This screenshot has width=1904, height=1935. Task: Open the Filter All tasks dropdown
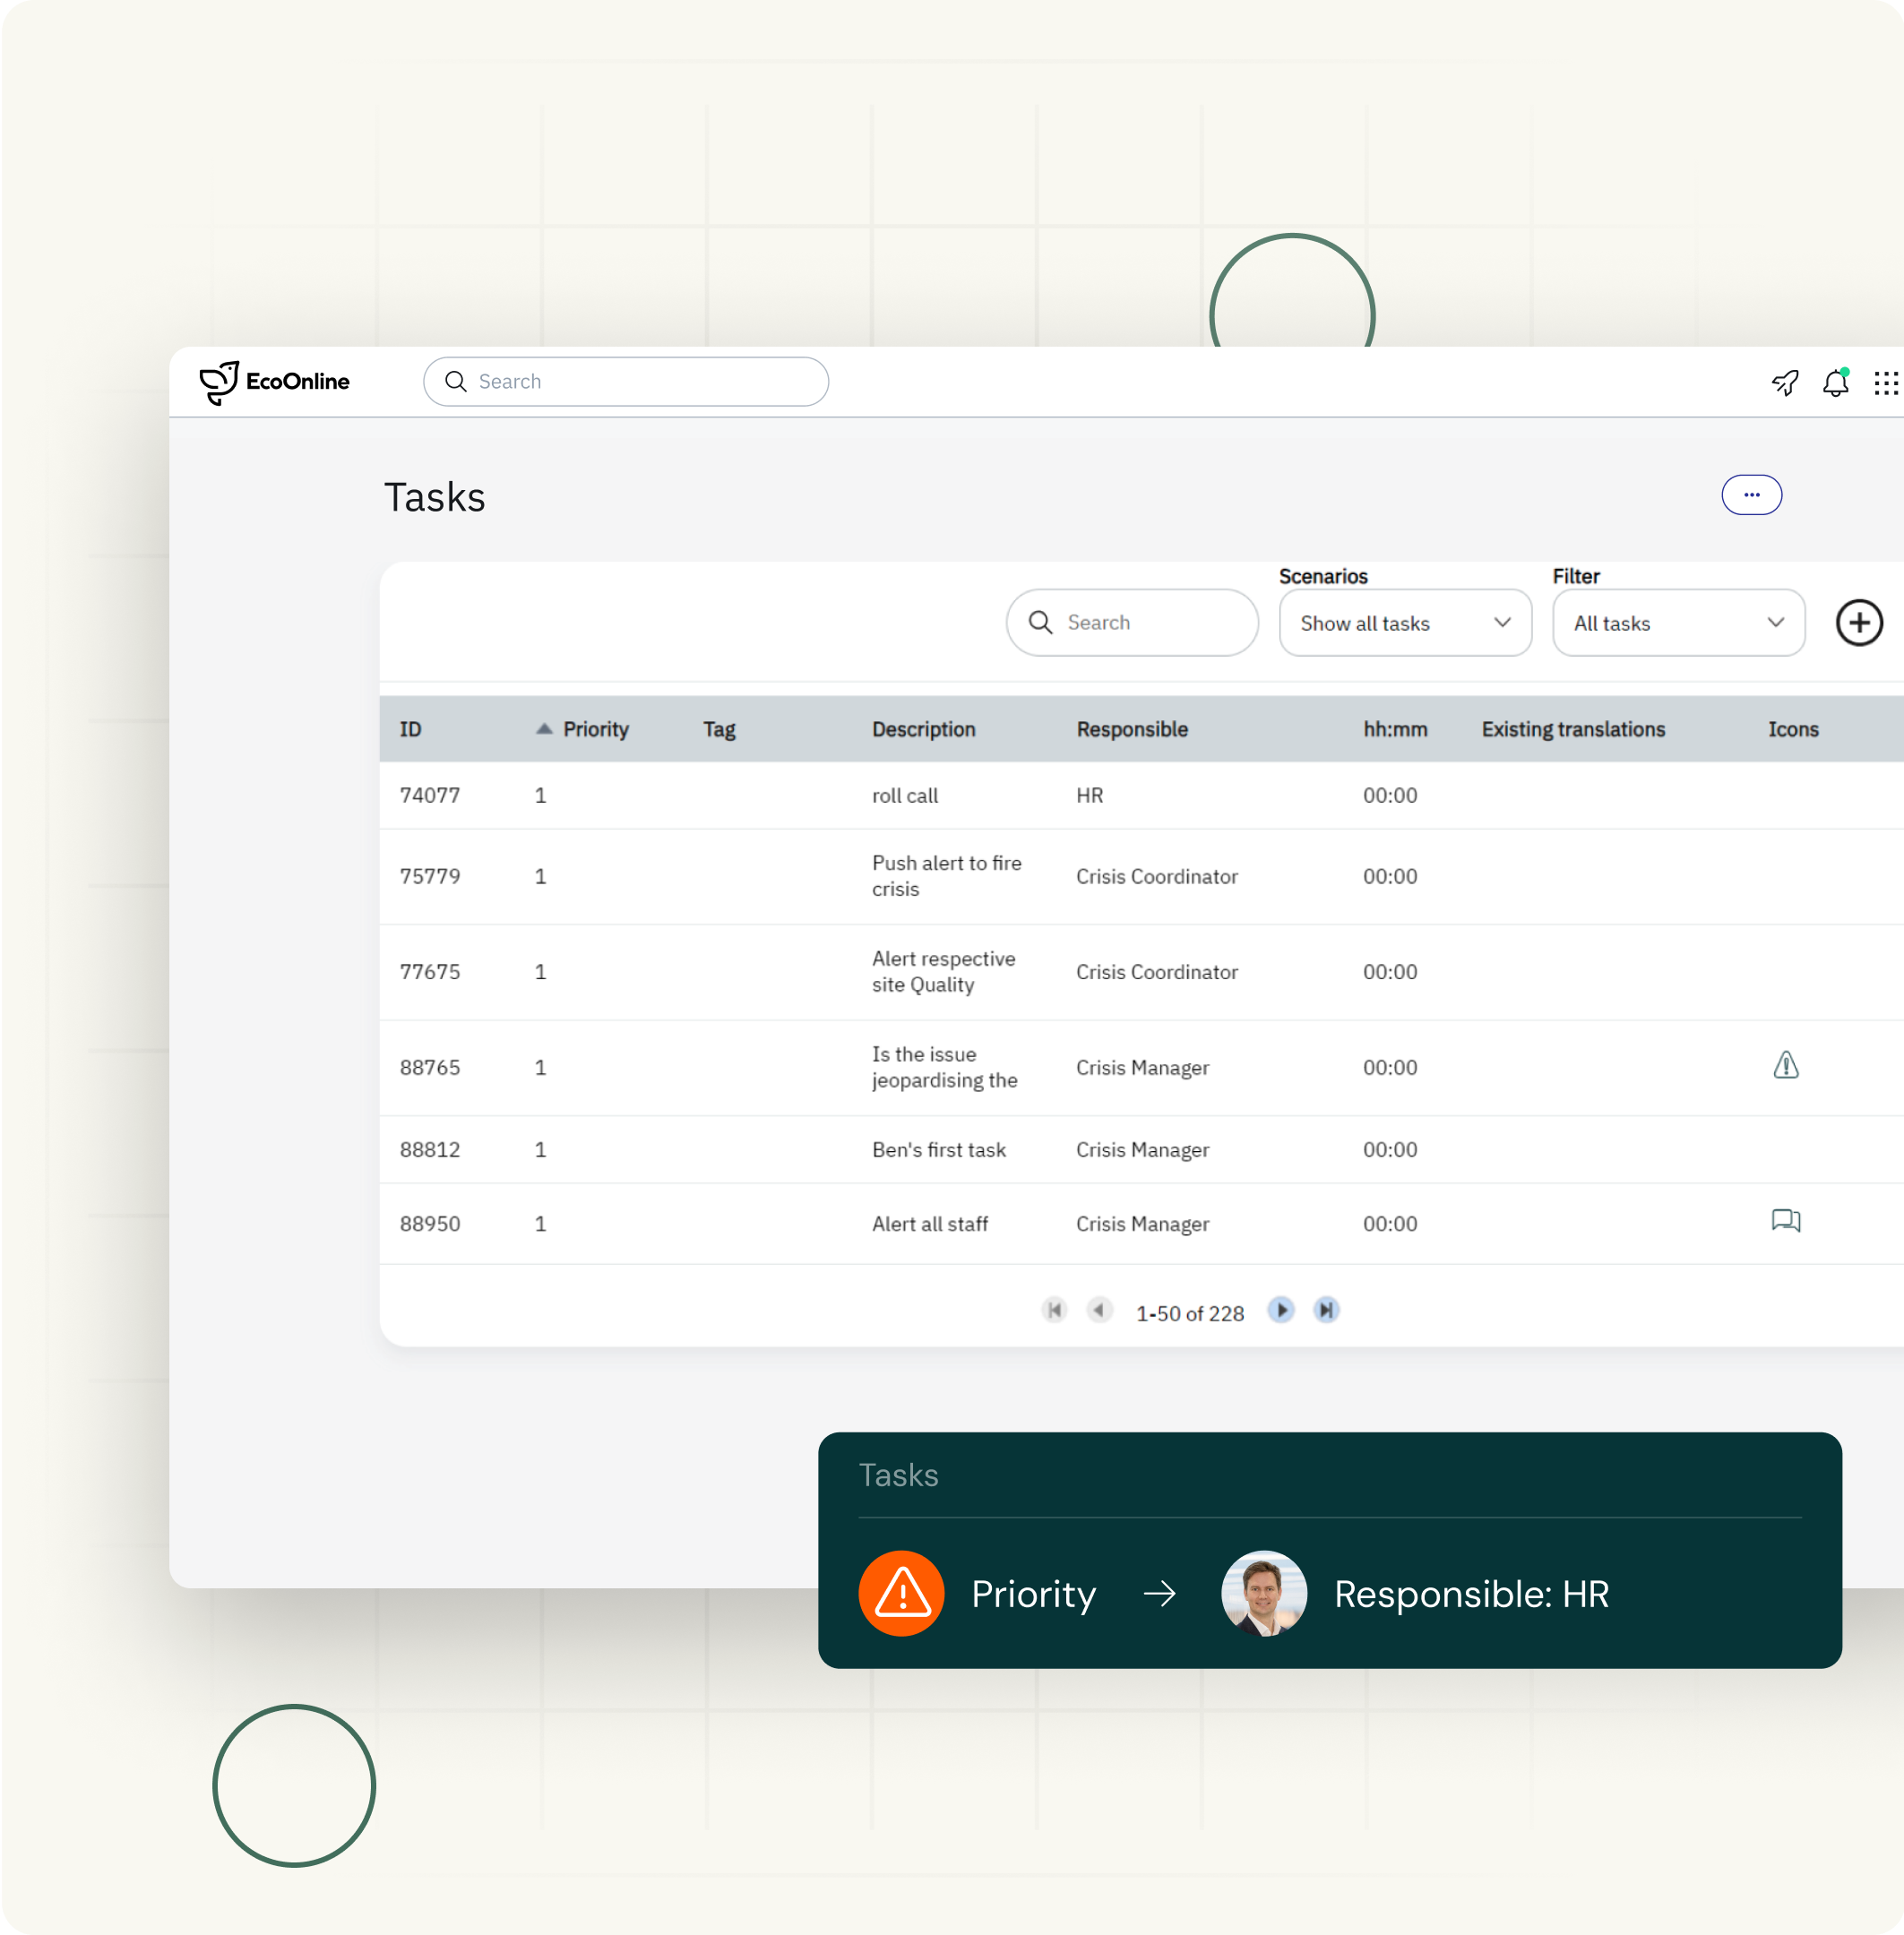point(1677,623)
